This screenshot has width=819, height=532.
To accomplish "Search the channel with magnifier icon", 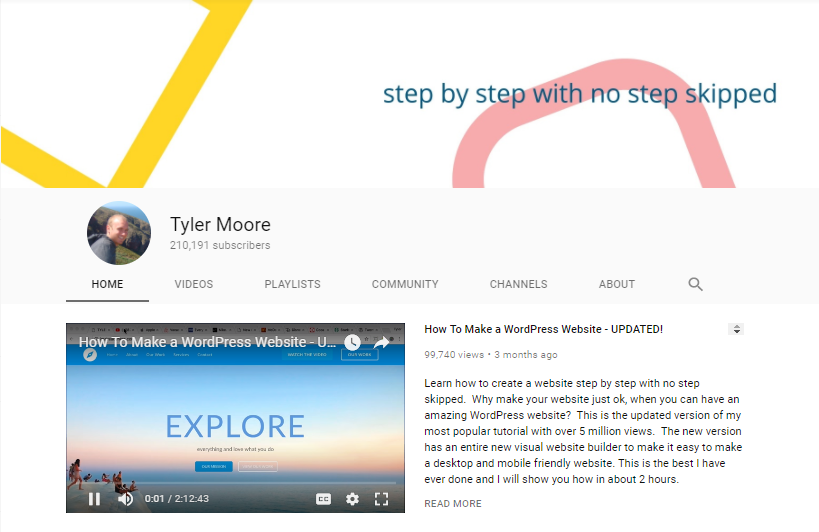I will 695,284.
